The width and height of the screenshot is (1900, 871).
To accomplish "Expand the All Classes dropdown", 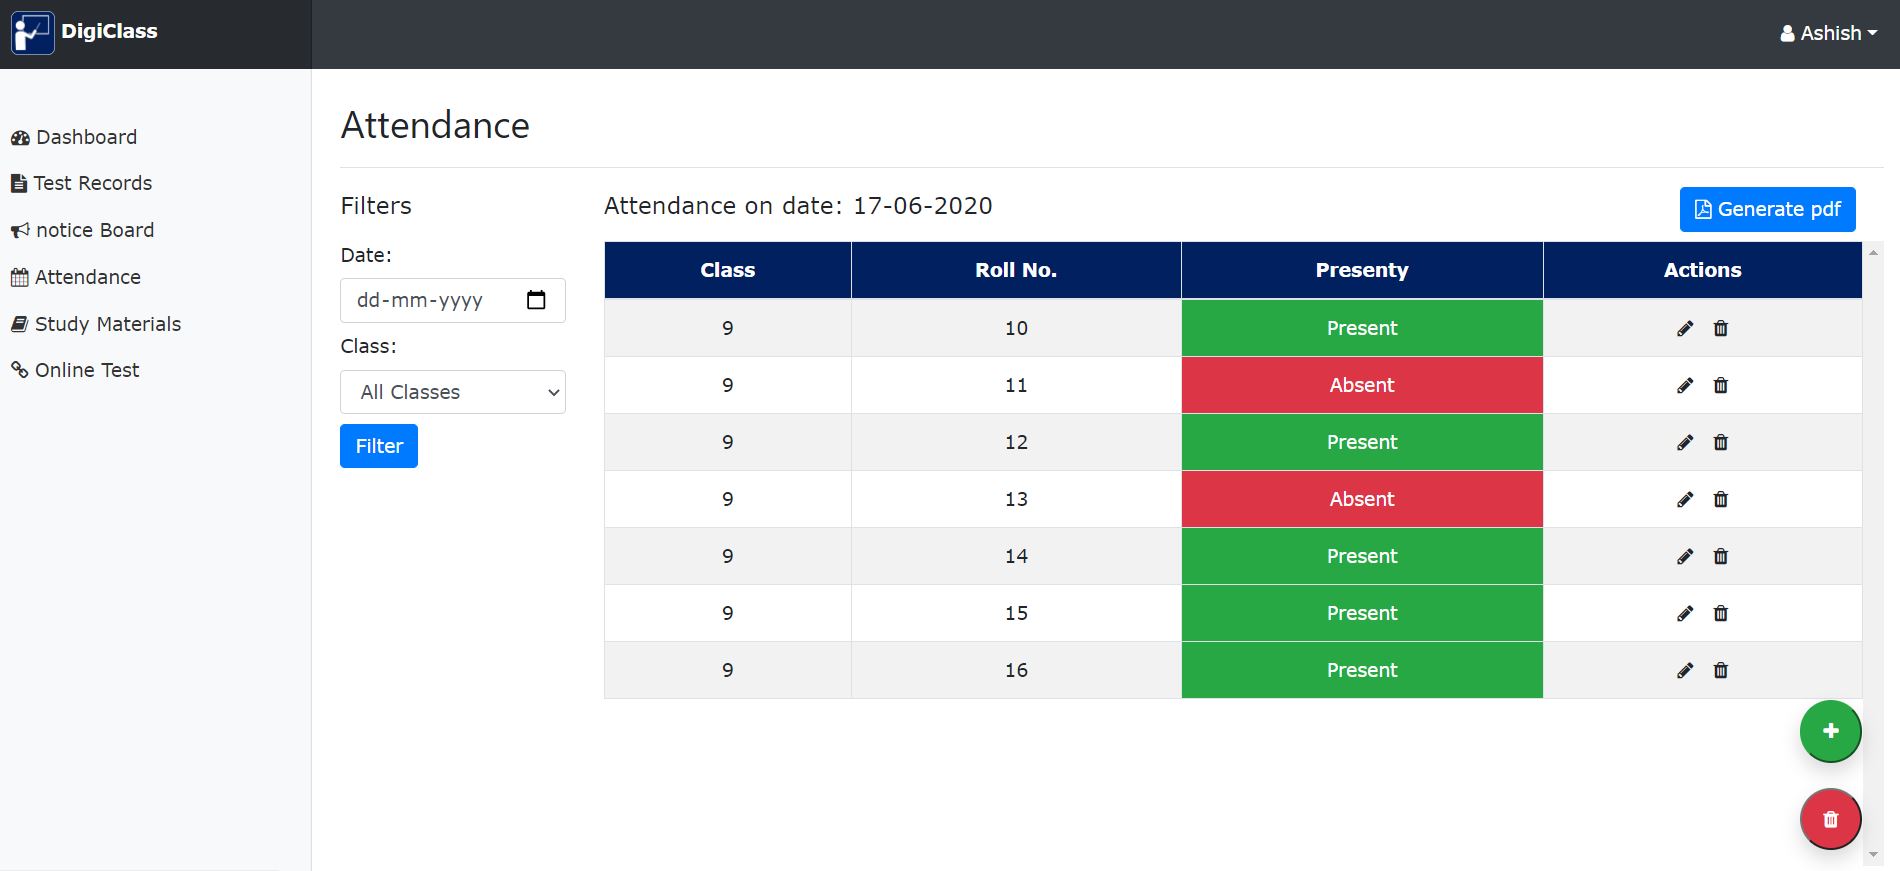I will pos(453,392).
